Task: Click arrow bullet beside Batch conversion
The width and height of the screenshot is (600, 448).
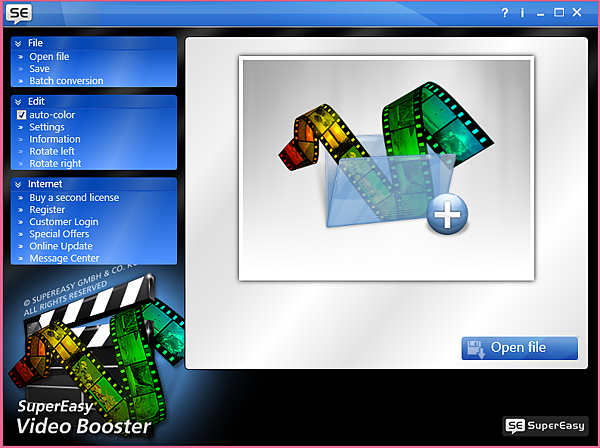Action: (21, 81)
